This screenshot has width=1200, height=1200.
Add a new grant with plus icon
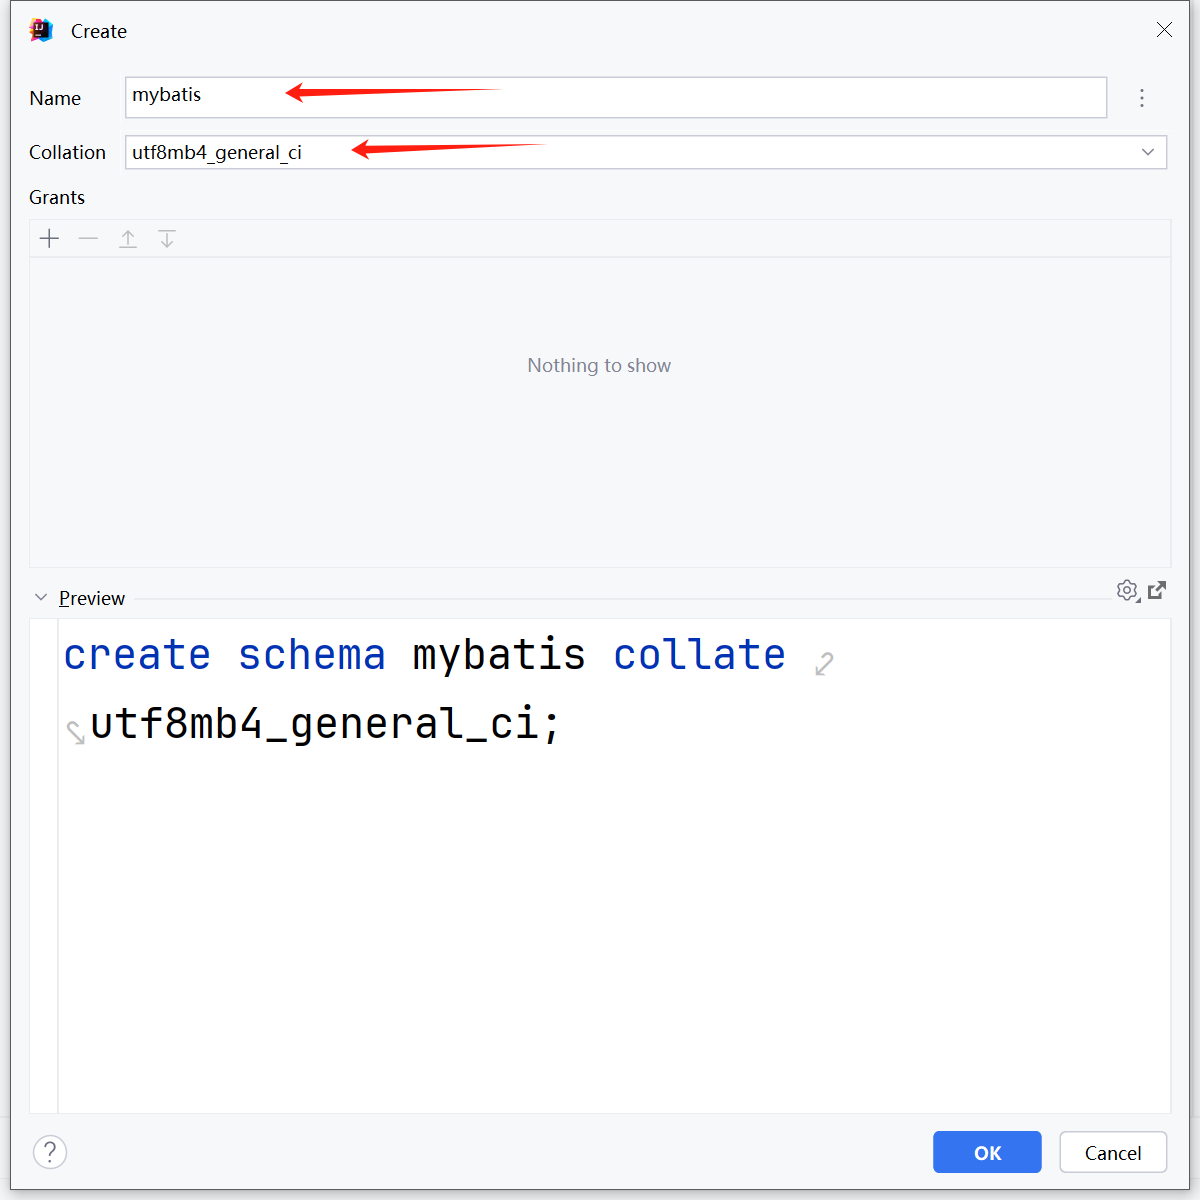[49, 239]
